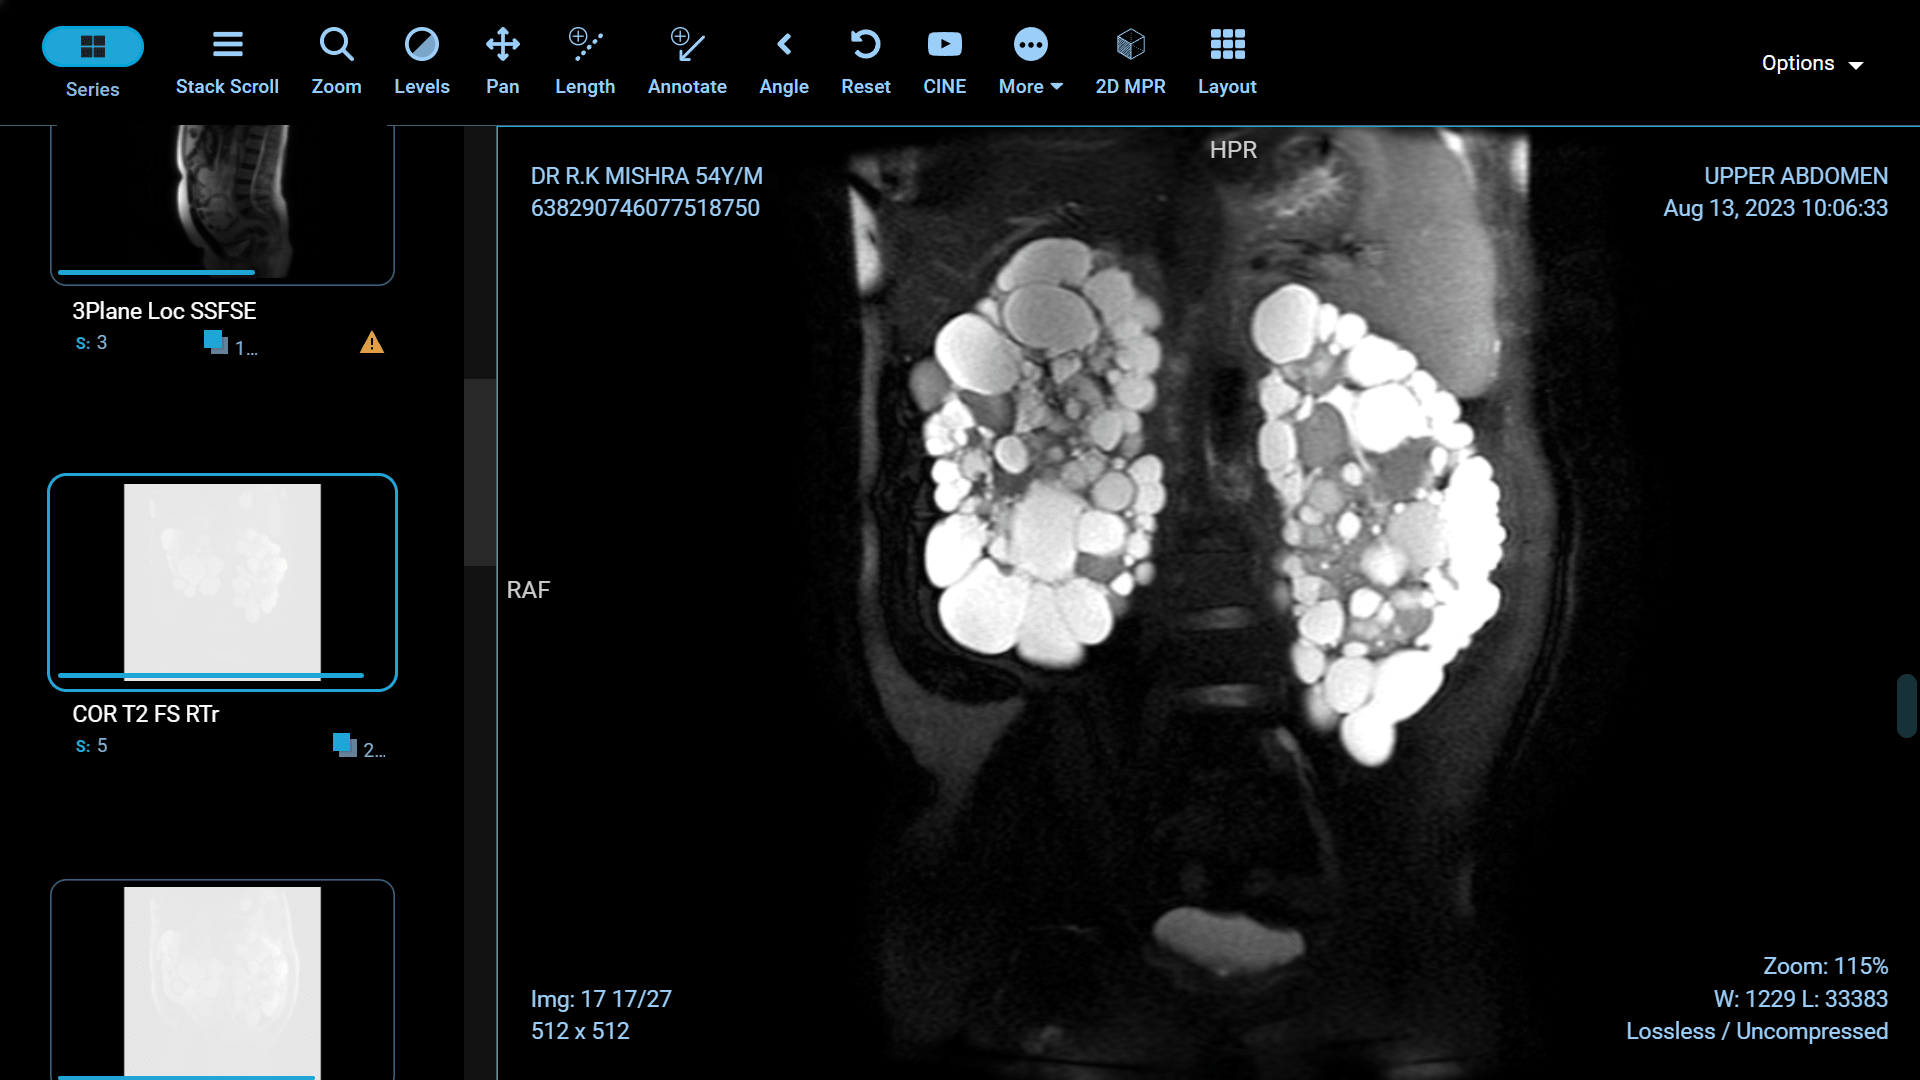The image size is (1920, 1080).
Task: Click the warning icon on 3Plane Loc SSFSE
Action: 371,343
